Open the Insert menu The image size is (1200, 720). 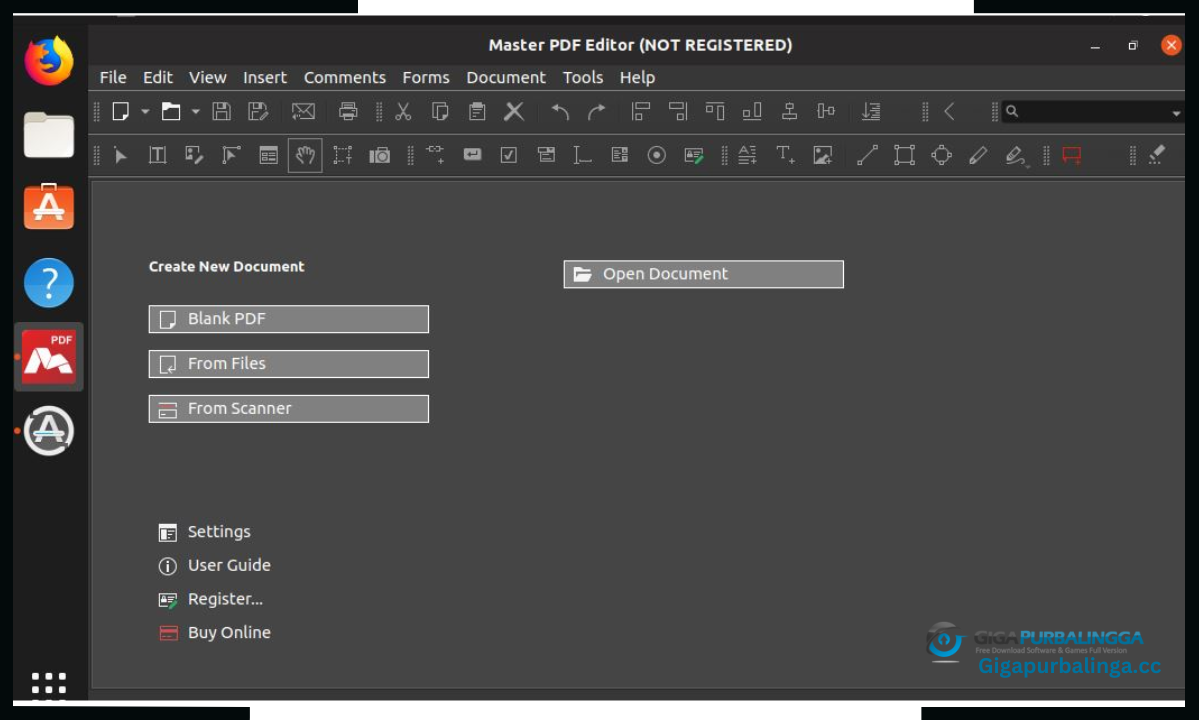[265, 77]
